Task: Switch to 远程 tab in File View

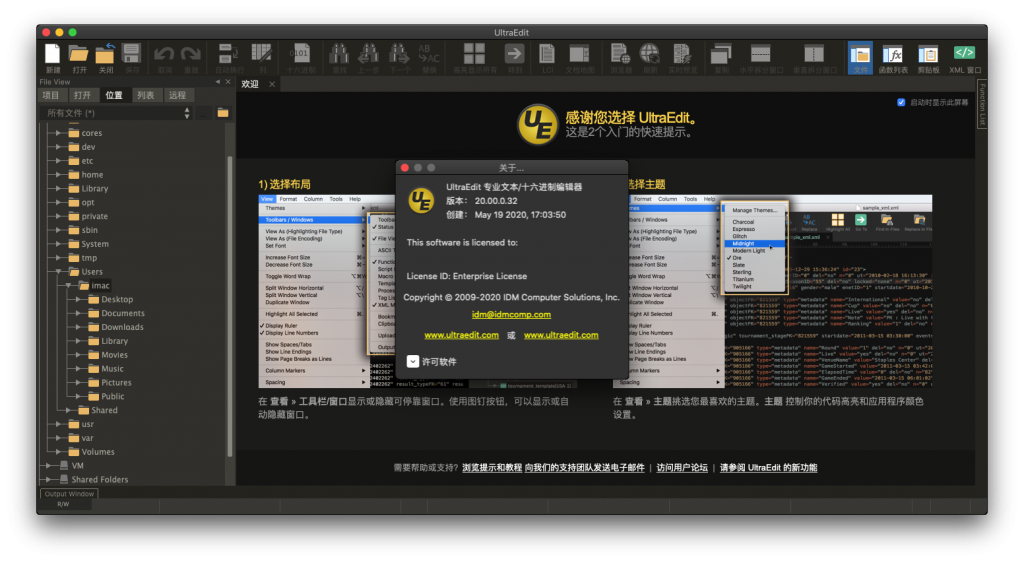Action: 177,95
